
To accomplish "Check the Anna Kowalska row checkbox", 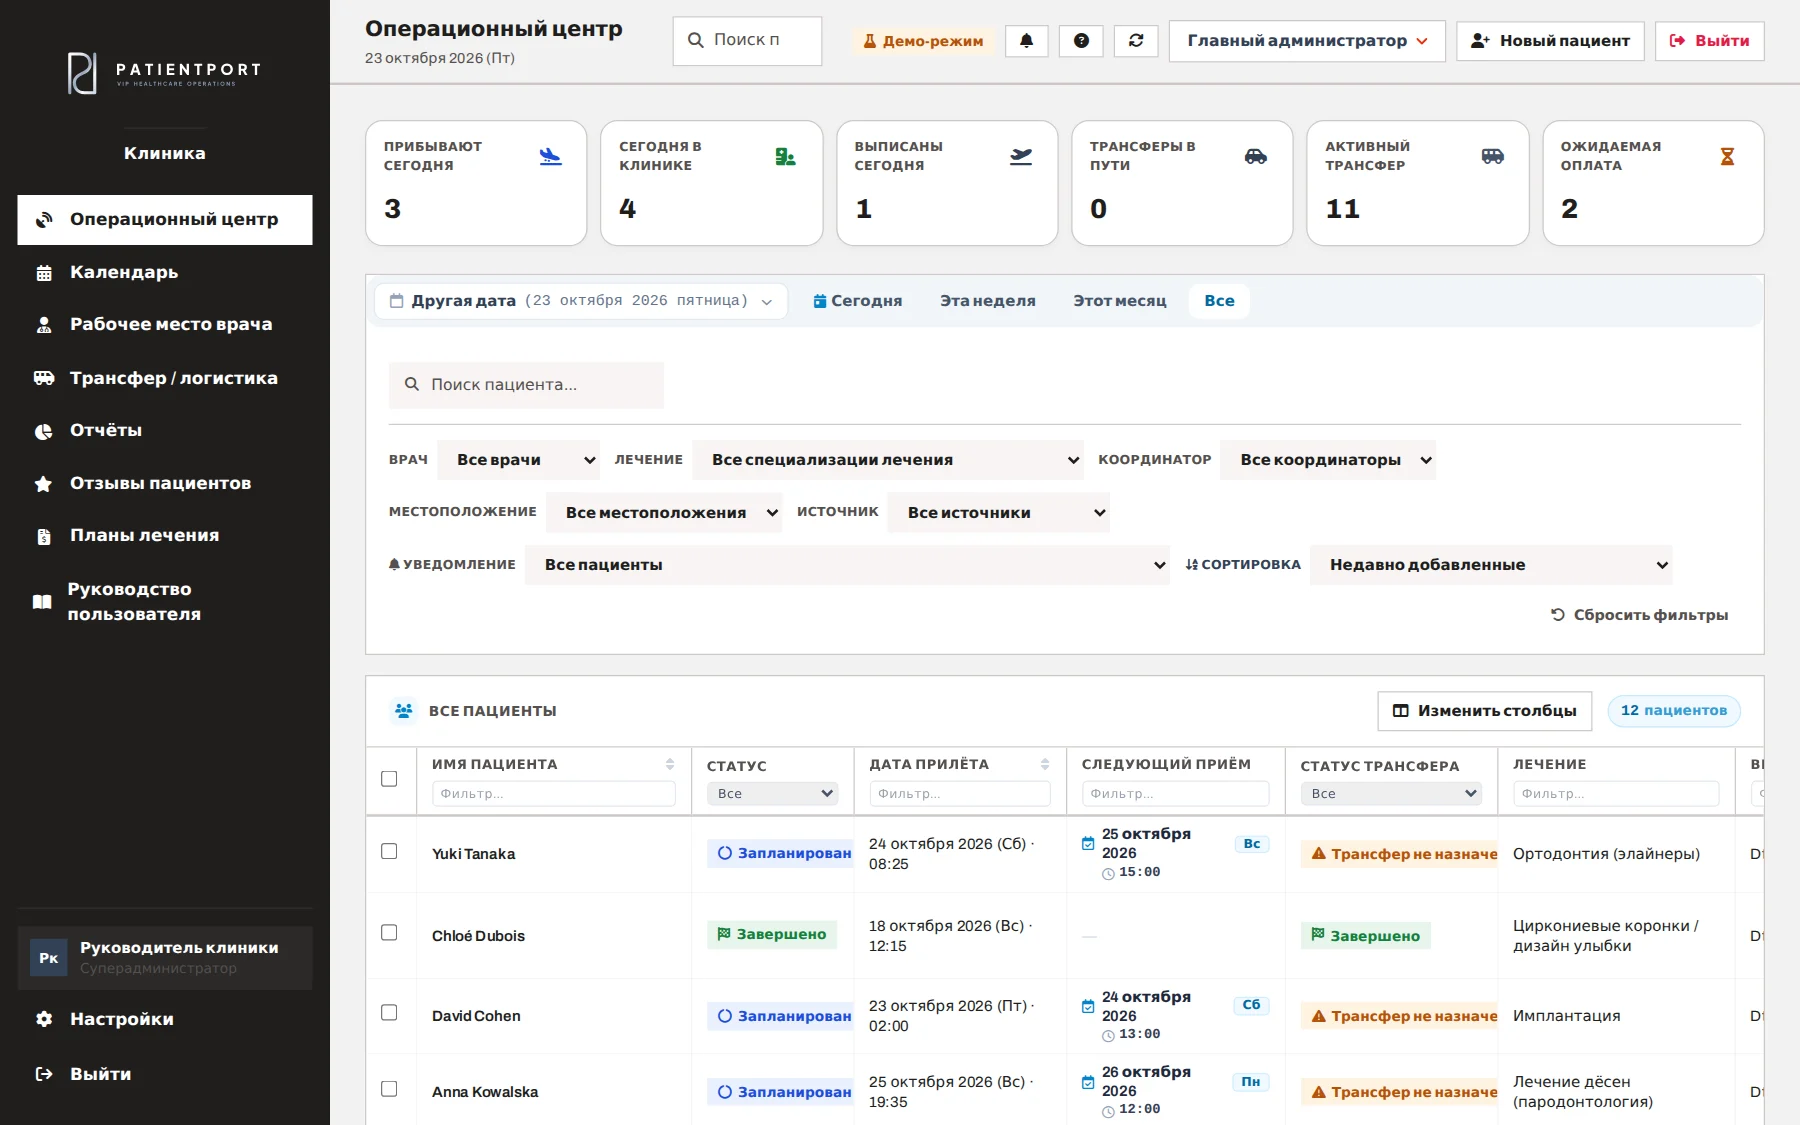I will (x=389, y=1089).
